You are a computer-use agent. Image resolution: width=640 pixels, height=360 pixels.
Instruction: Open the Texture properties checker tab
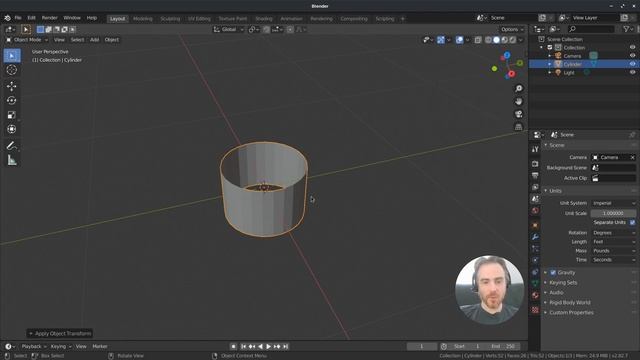tap(535, 310)
